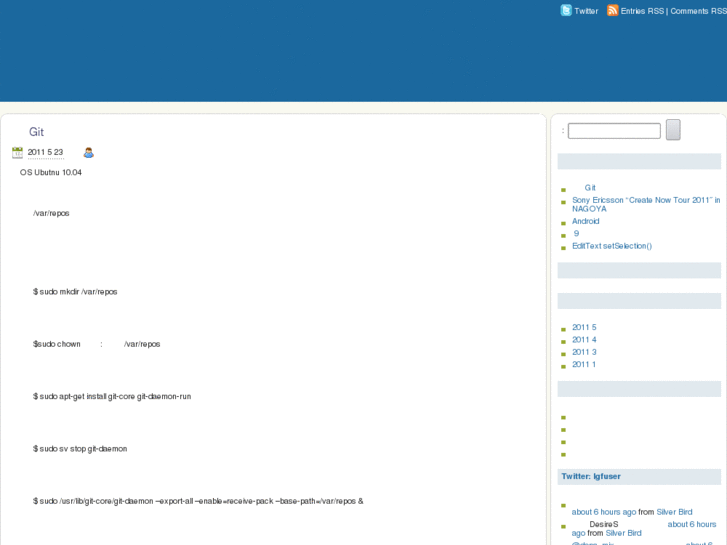Open the Git post title
This screenshot has width=727, height=545.
(x=36, y=132)
